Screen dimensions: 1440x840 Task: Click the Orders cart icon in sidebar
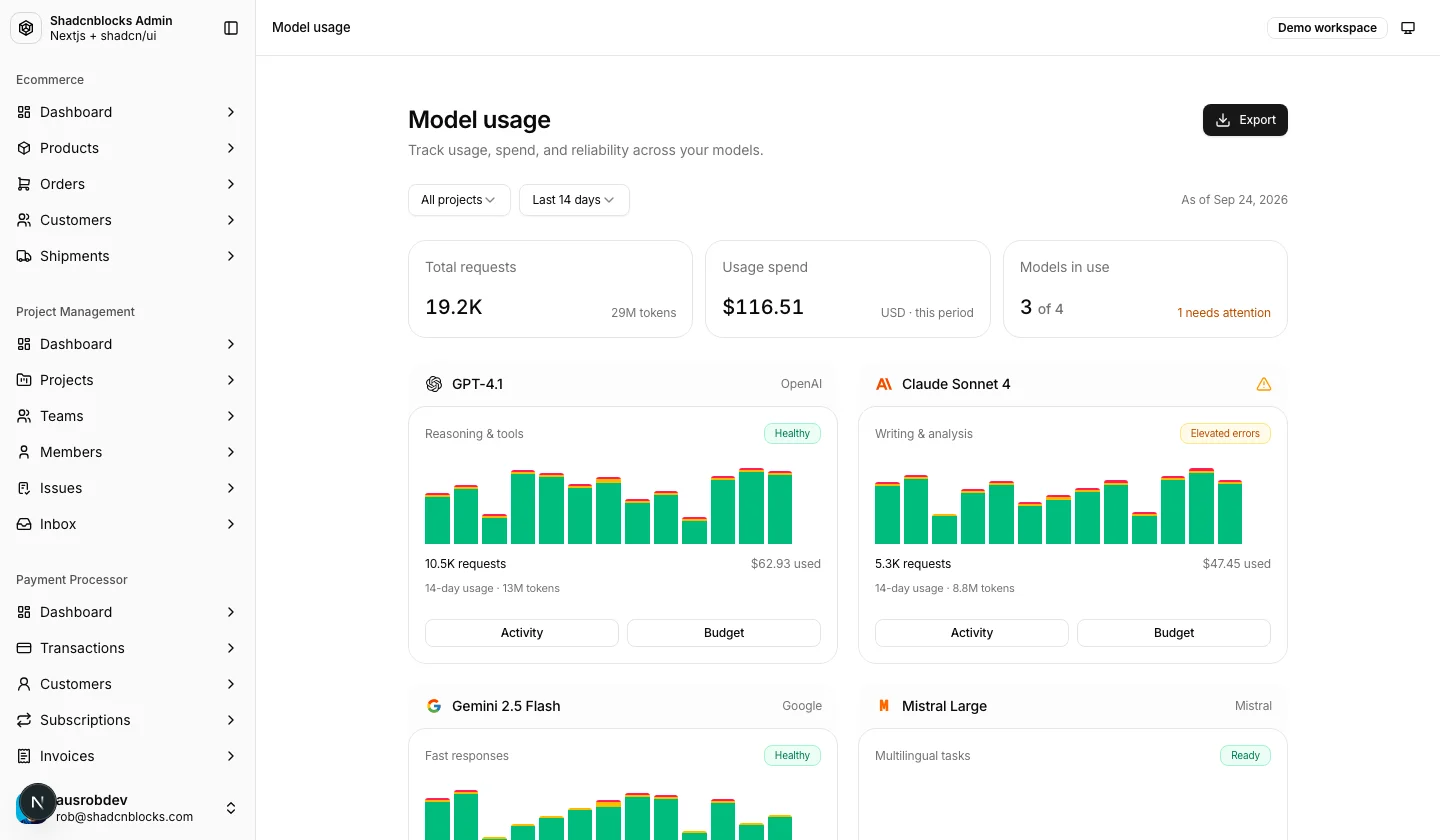pos(24,184)
